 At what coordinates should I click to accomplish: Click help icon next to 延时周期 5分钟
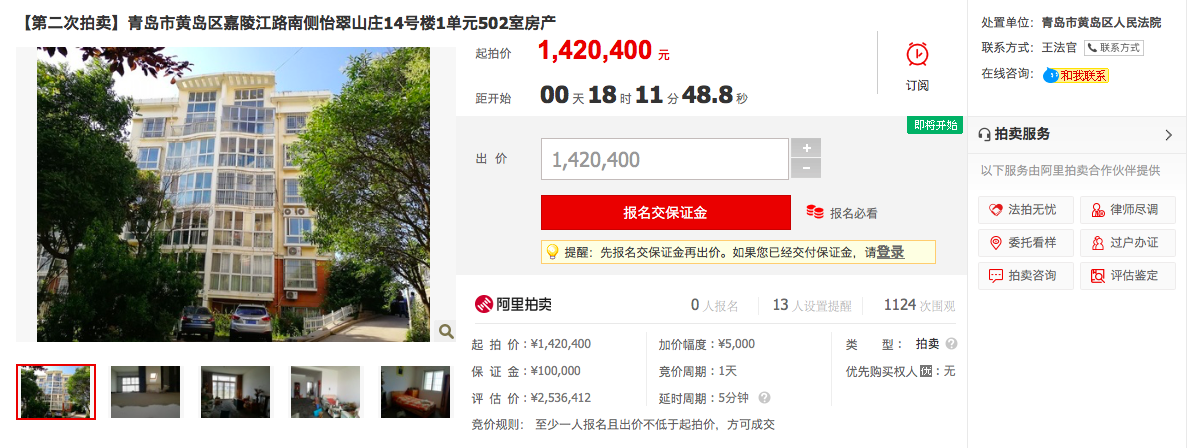pos(765,397)
